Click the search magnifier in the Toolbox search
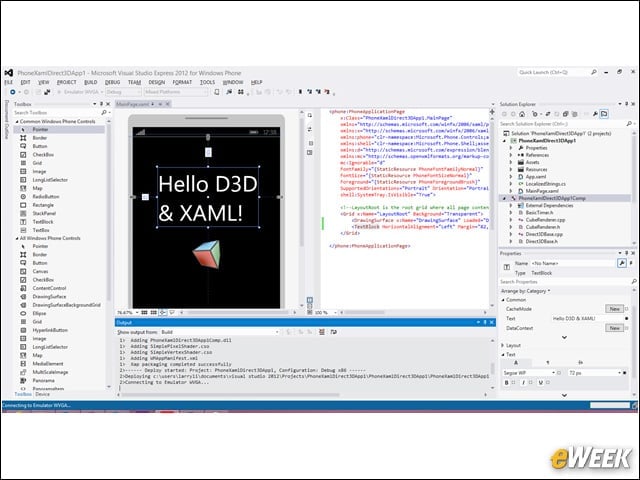The image size is (640, 480). (x=104, y=113)
